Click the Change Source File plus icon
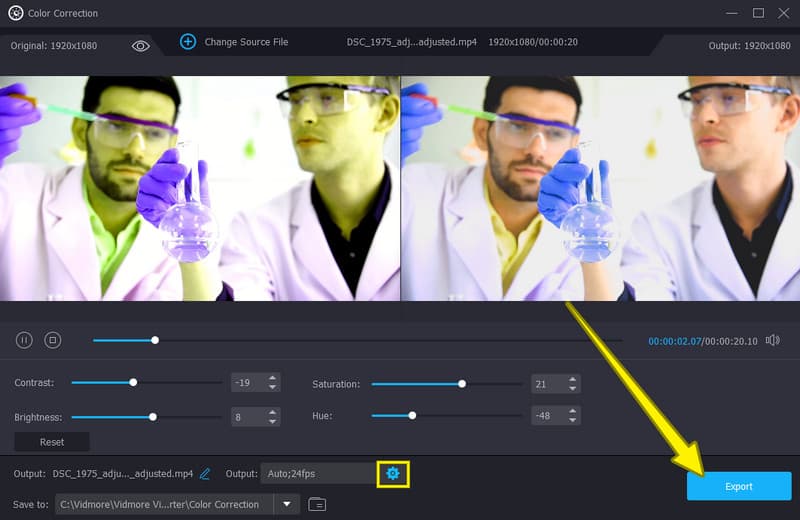Image resolution: width=800 pixels, height=520 pixels. click(188, 42)
